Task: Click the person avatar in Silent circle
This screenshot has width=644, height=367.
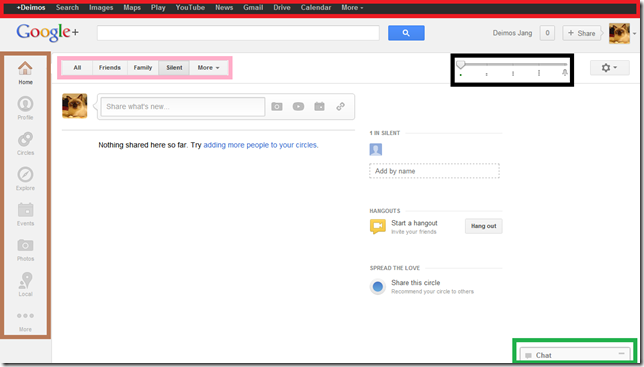Action: pos(375,149)
